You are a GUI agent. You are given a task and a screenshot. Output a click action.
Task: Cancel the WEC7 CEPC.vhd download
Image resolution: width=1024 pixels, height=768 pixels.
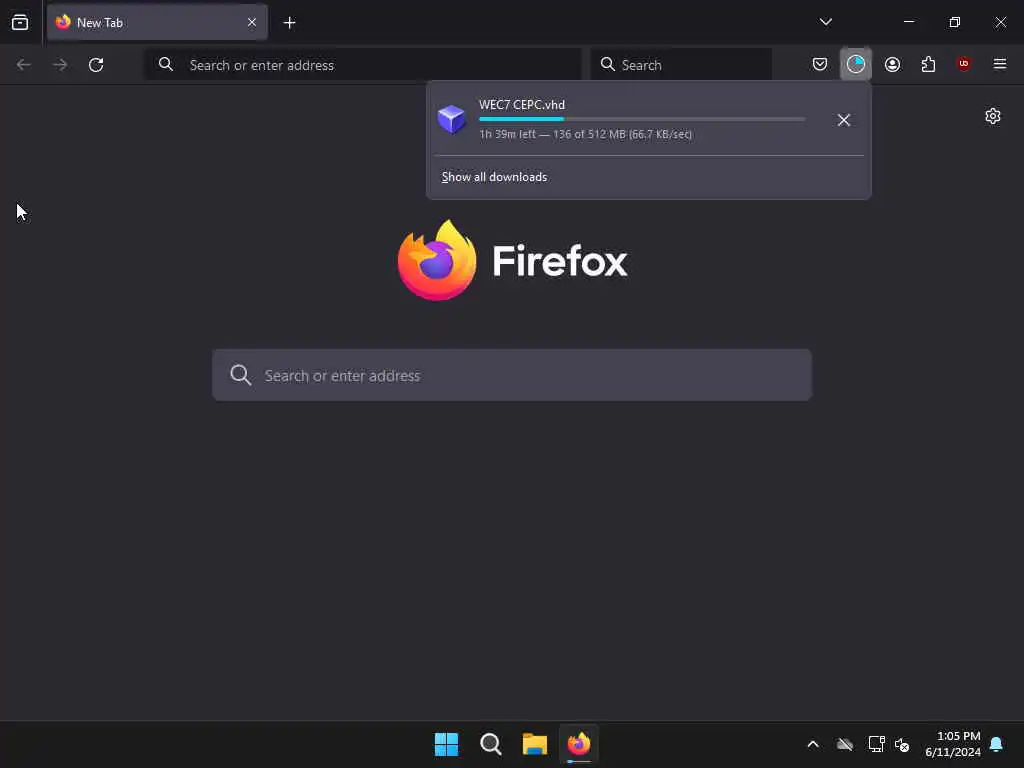pyautogui.click(x=843, y=120)
